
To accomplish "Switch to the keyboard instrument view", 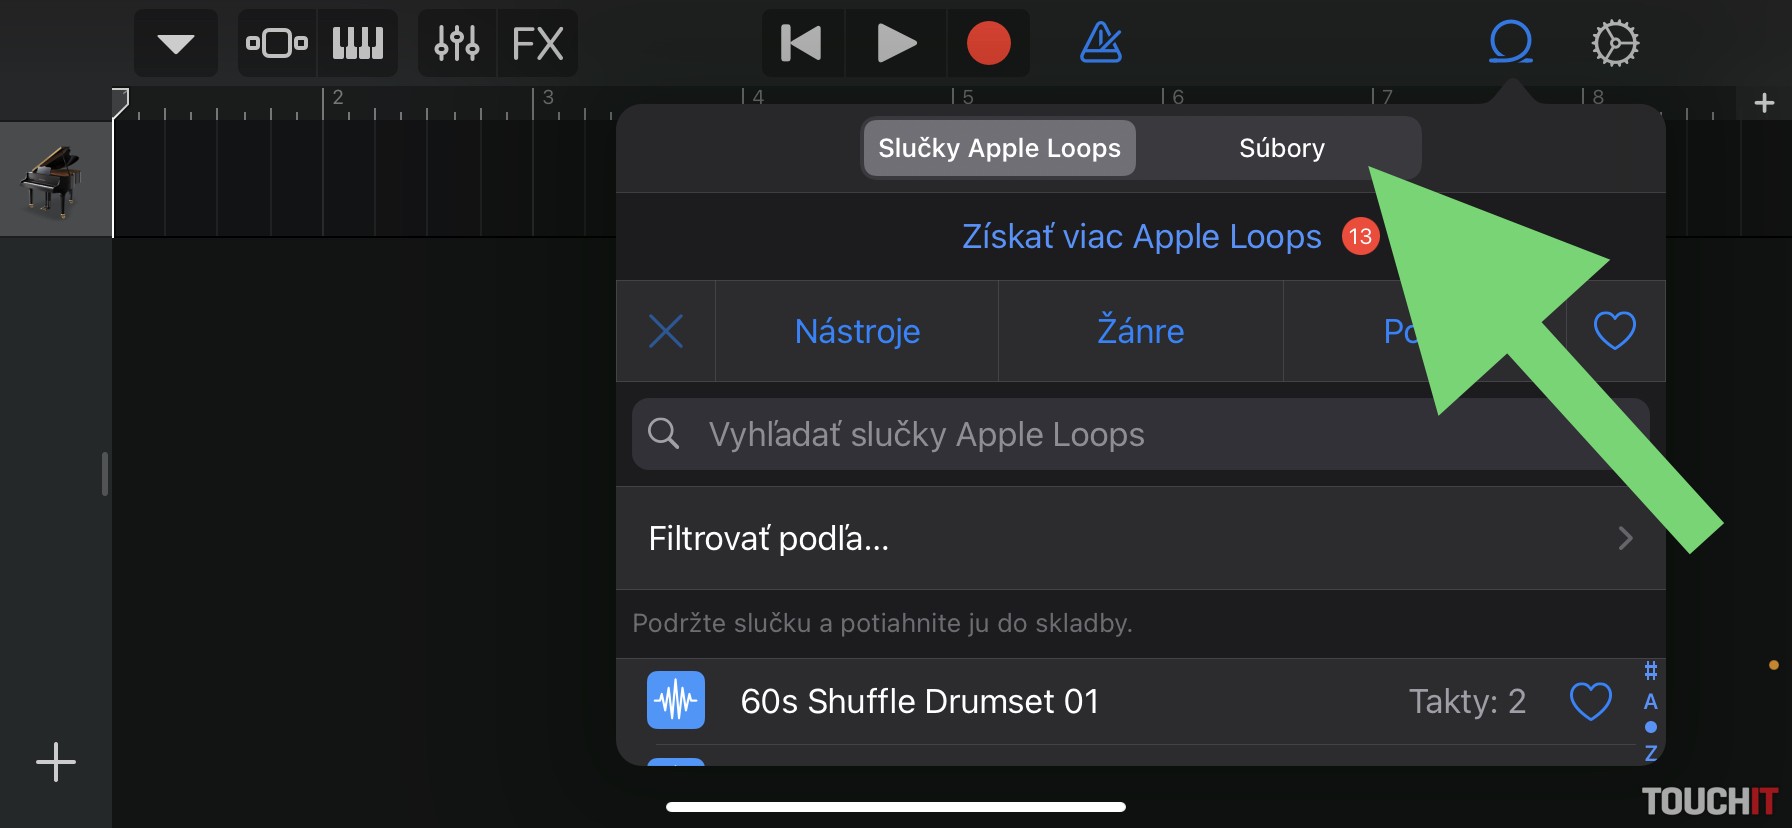I will [357, 44].
